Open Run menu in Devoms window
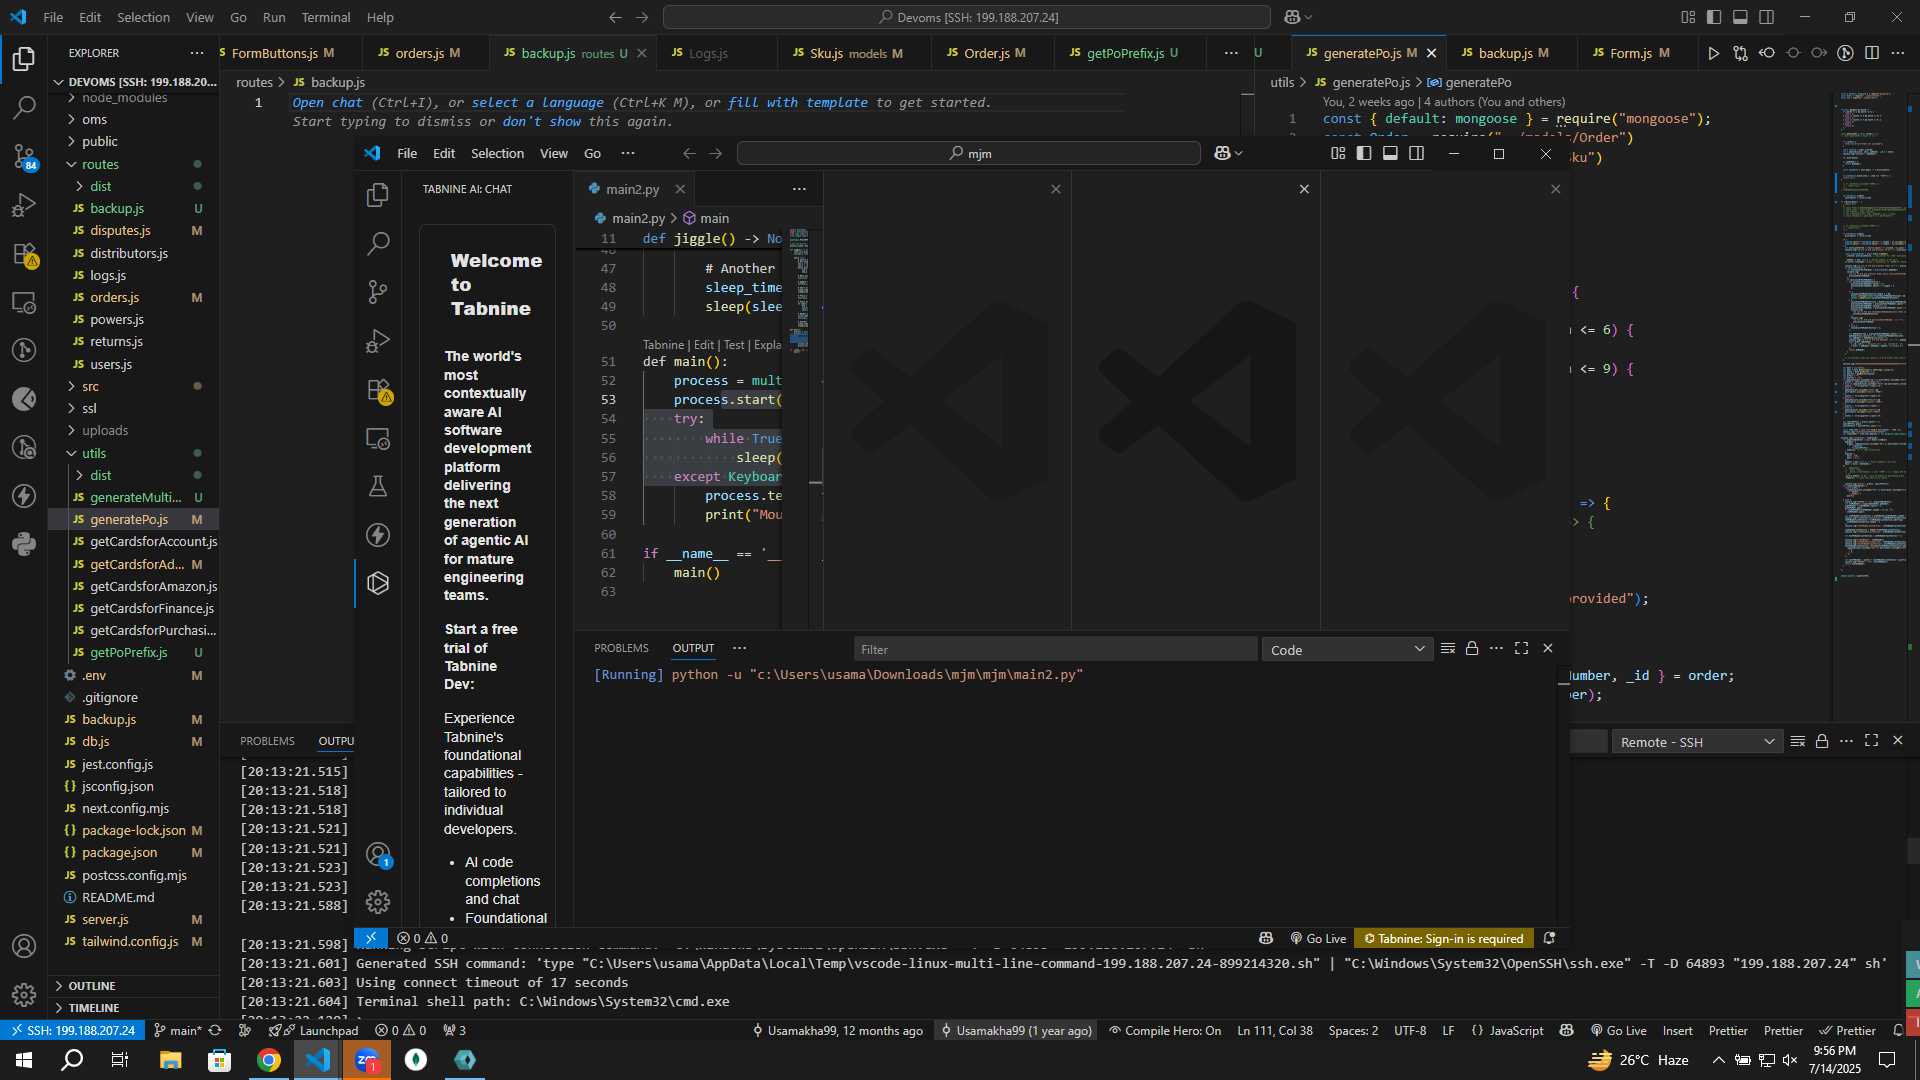This screenshot has height=1080, width=1920. [x=273, y=17]
